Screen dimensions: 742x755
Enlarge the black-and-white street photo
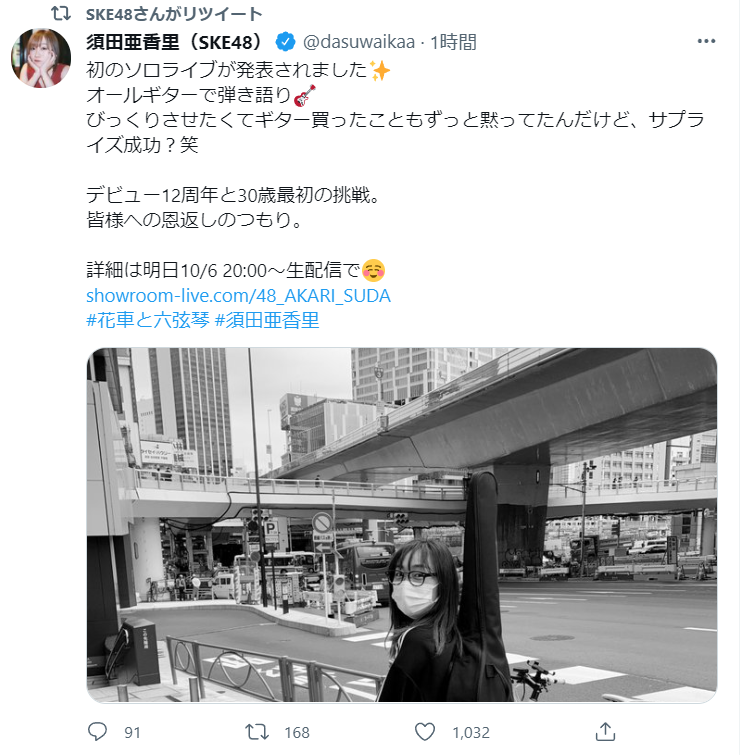[x=402, y=525]
